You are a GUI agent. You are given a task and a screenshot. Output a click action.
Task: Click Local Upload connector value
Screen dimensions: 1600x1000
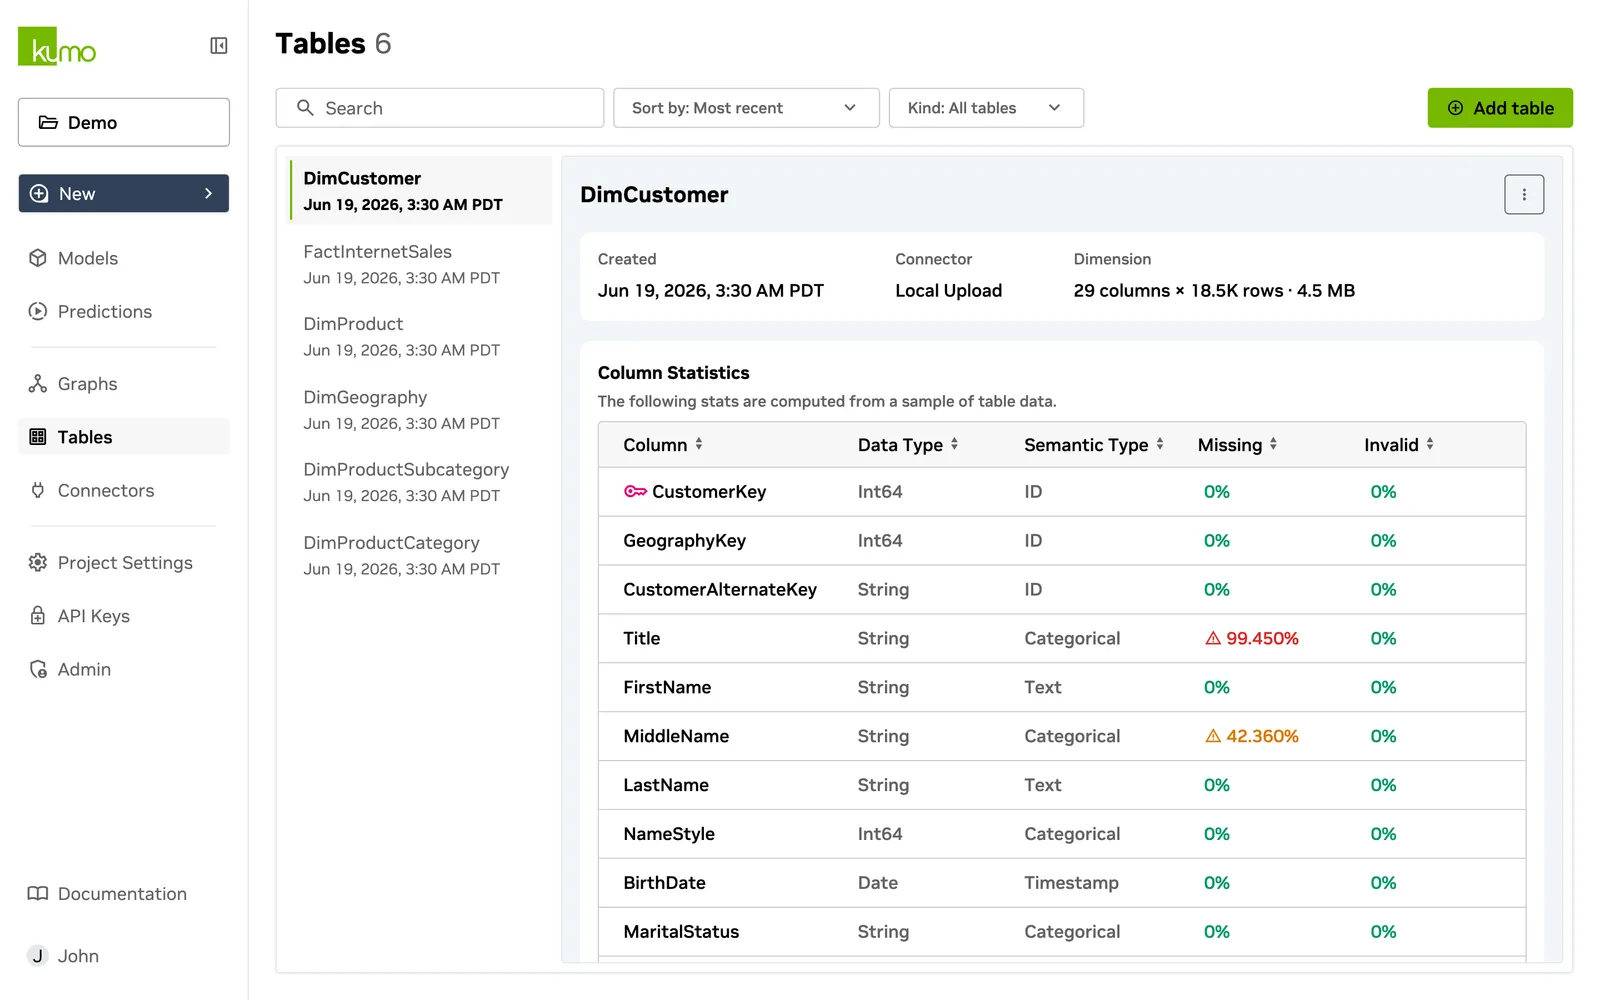pyautogui.click(x=948, y=290)
